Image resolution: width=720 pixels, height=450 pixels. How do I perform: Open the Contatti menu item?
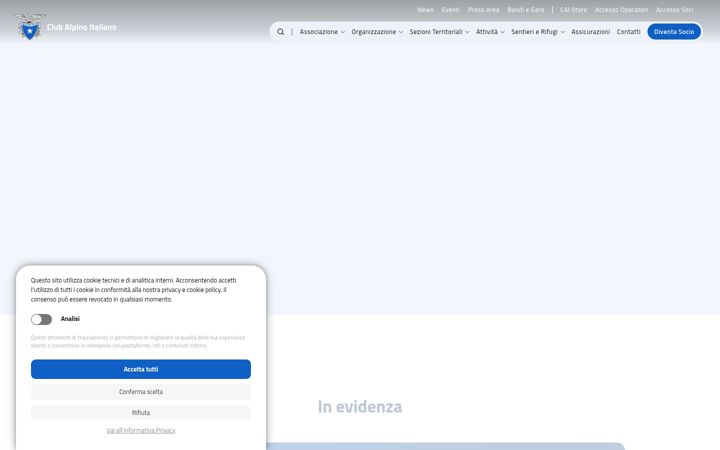[x=628, y=32]
